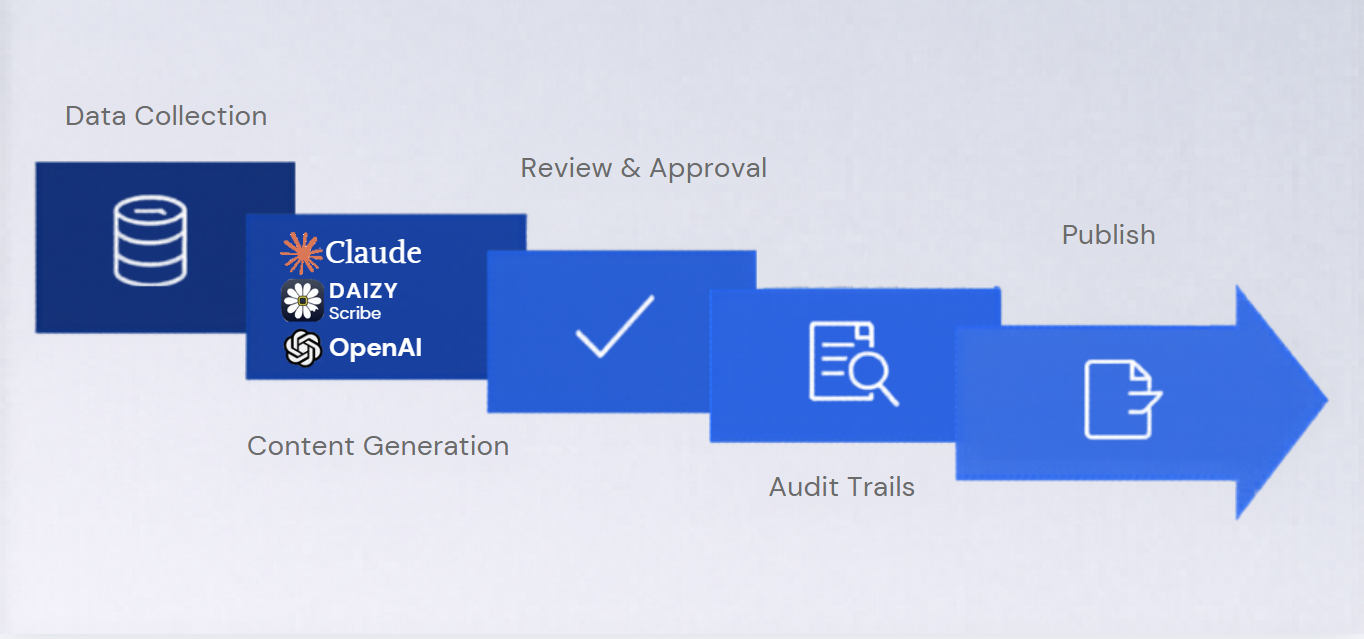
Task: Click the 'OpenAI' wordmark text
Action: coord(376,348)
